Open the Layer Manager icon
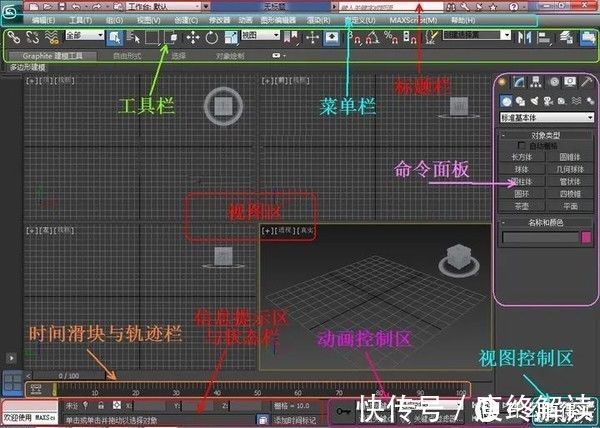Image resolution: width=600 pixels, height=428 pixels. coord(566,37)
